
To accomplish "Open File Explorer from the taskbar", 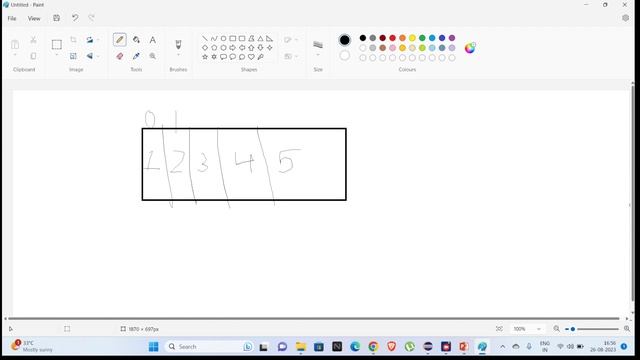I will [x=301, y=347].
